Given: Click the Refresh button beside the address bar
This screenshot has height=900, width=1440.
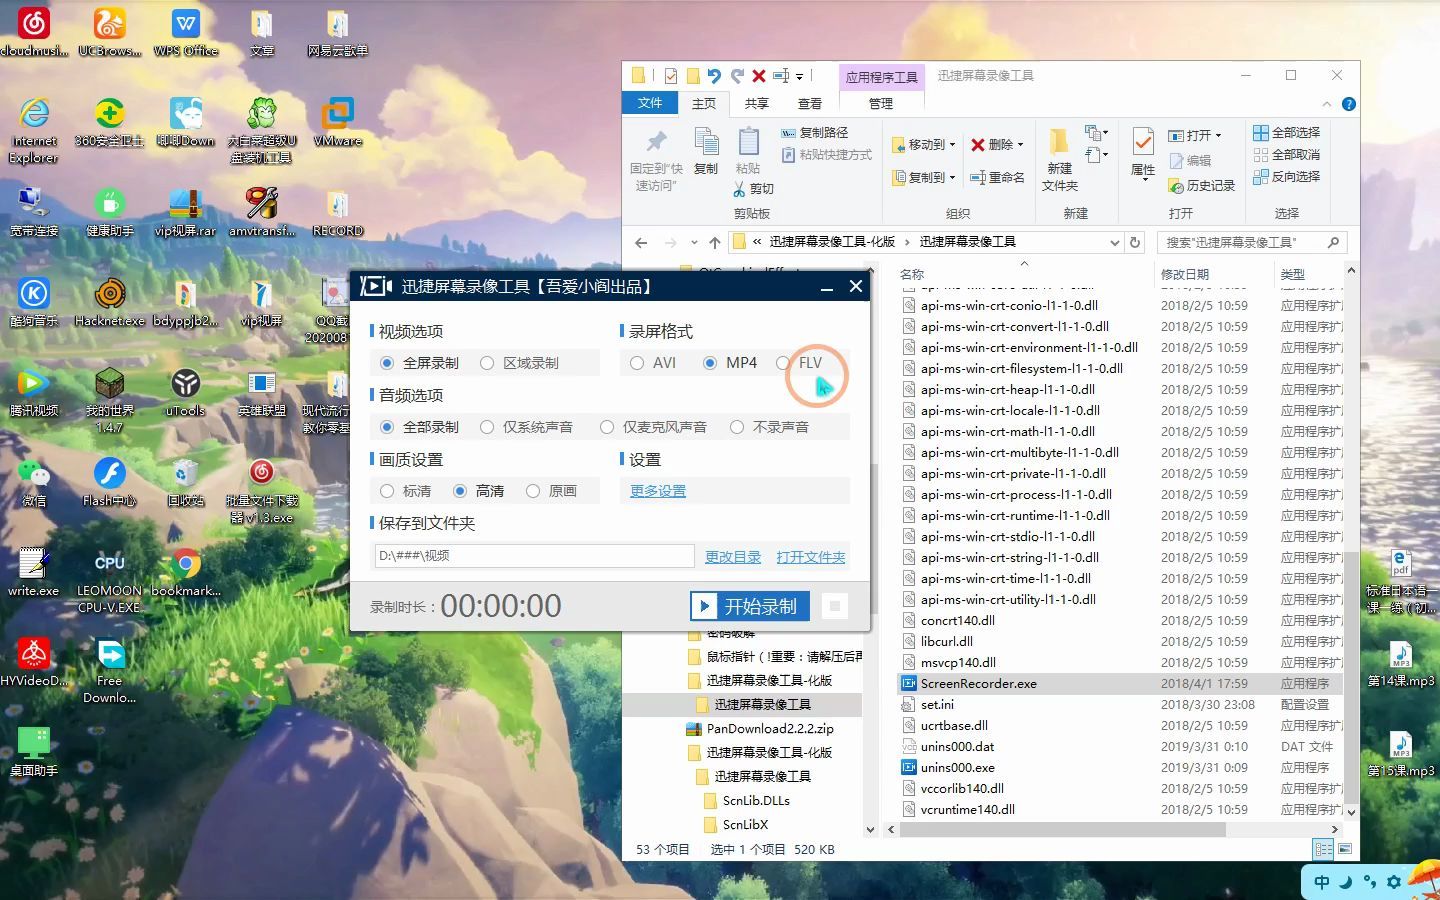Looking at the screenshot, I should (1135, 242).
